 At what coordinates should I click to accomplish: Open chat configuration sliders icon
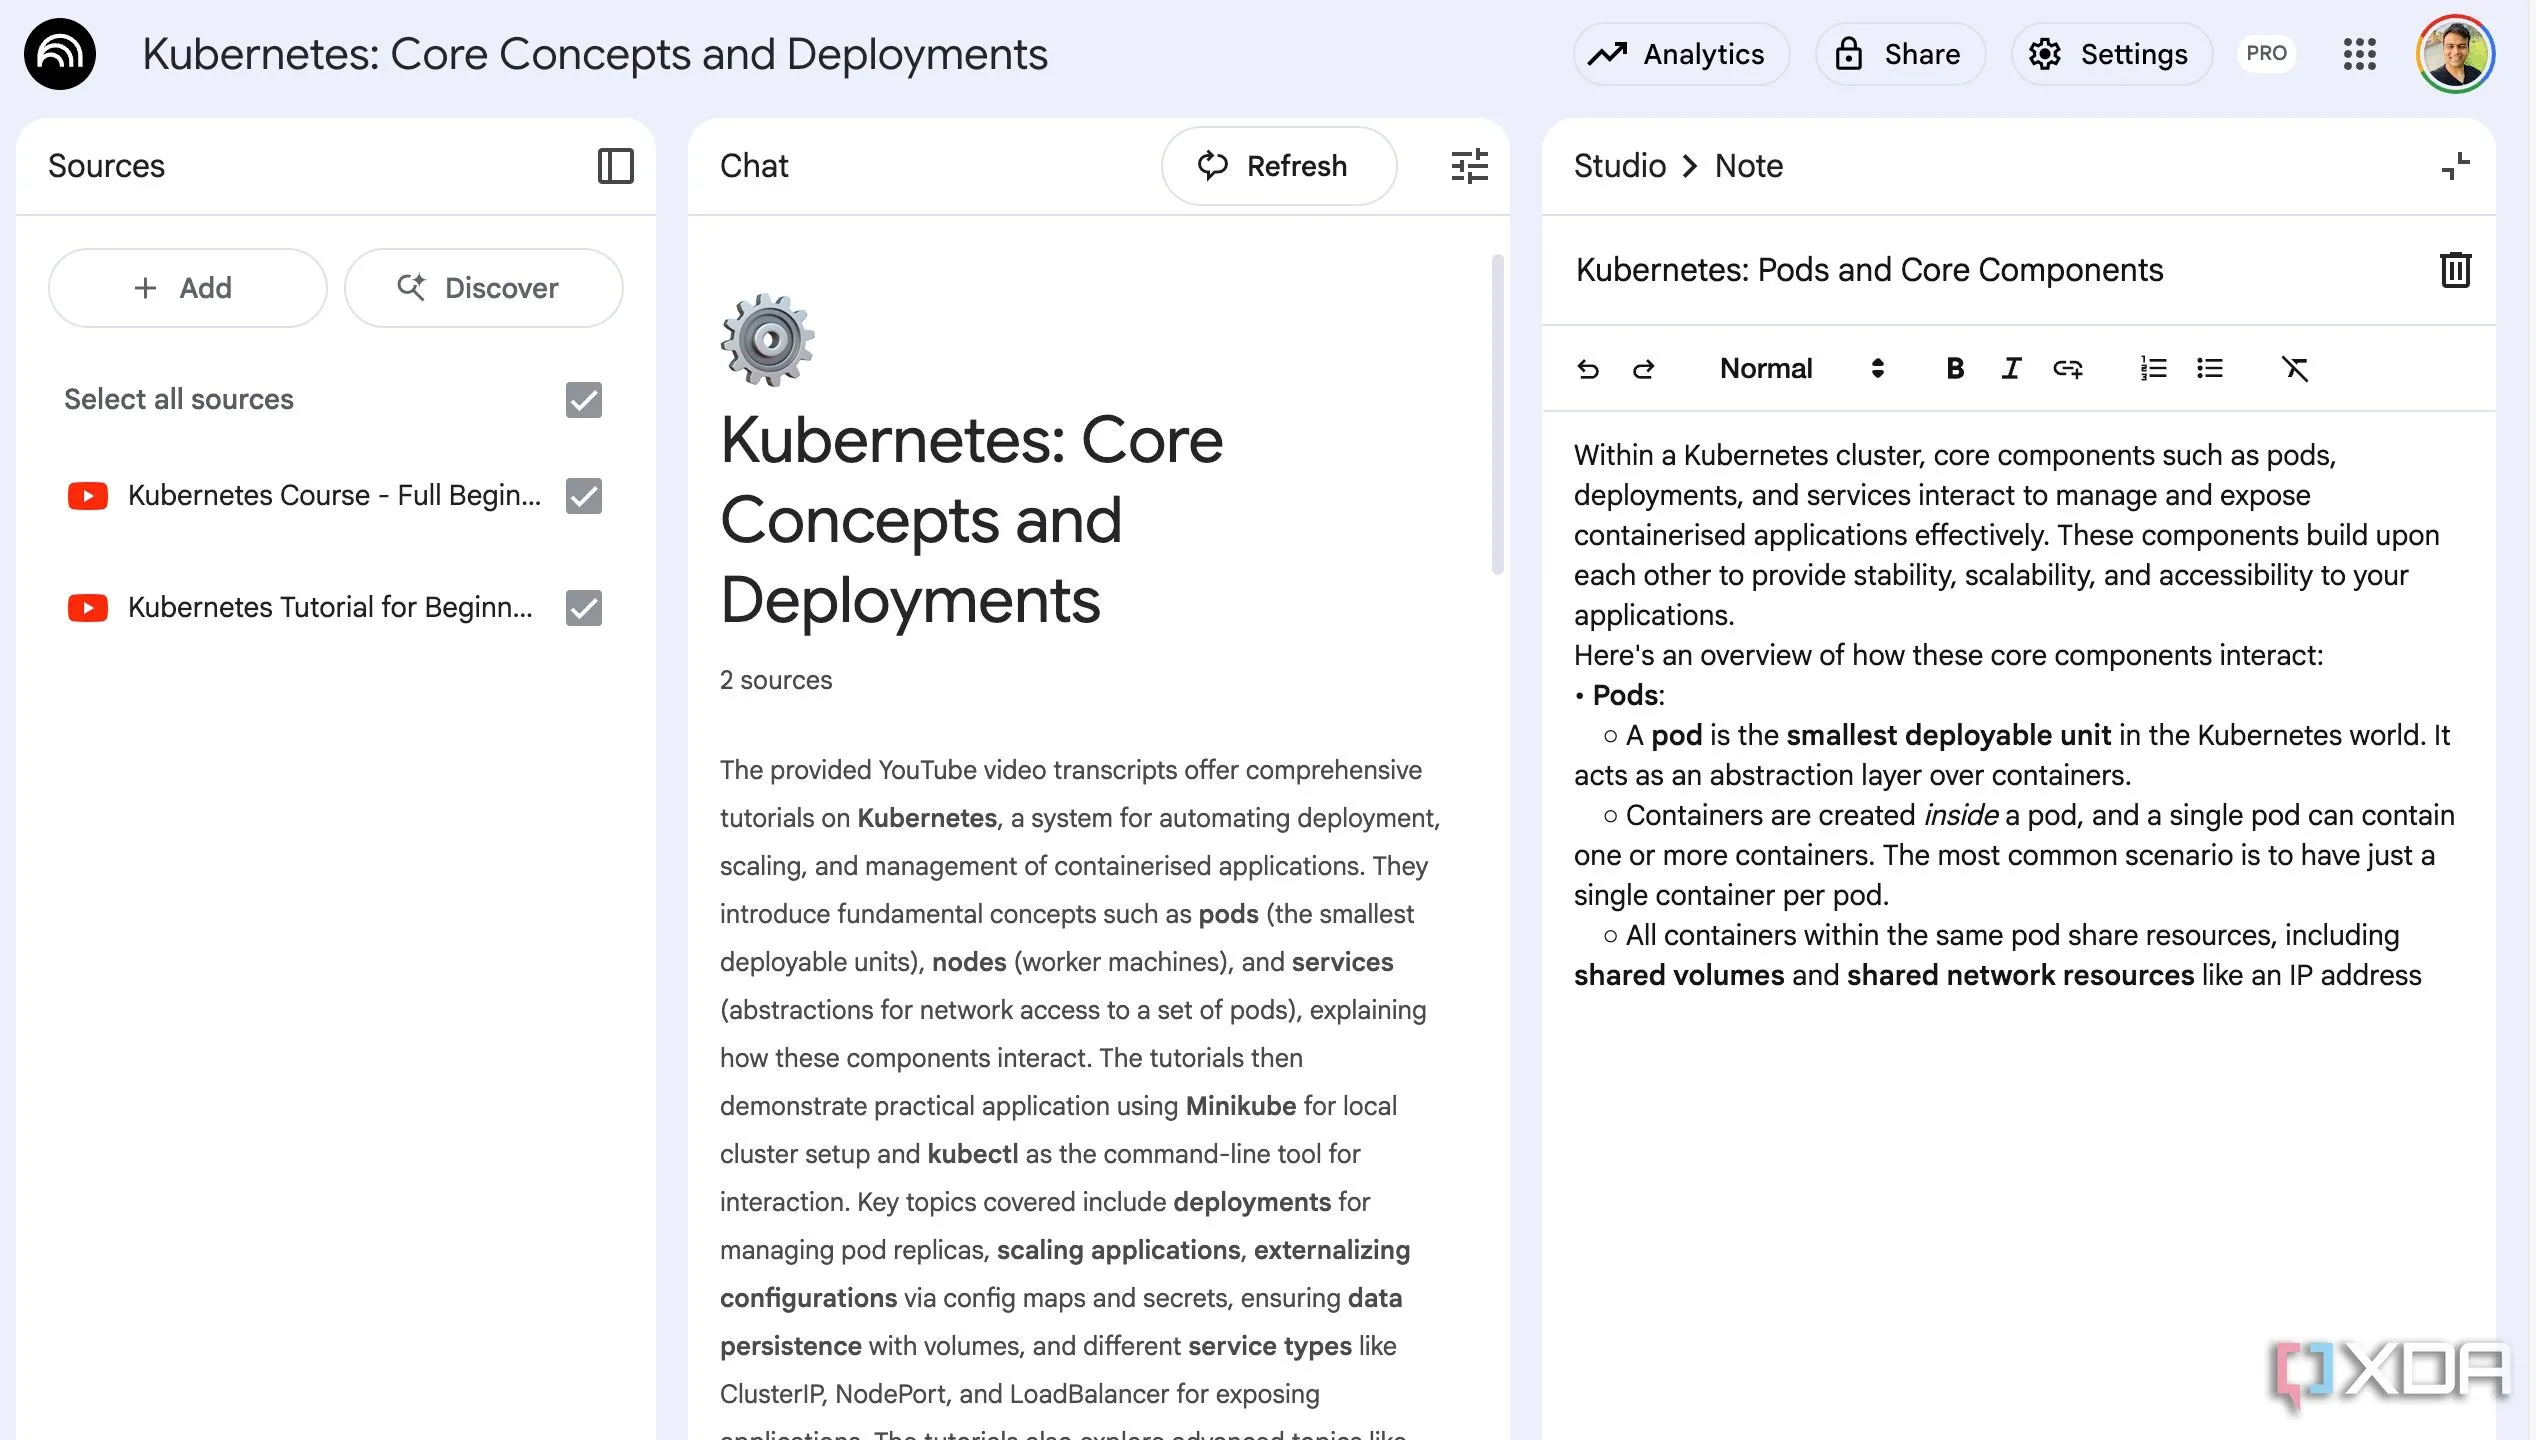1469,166
